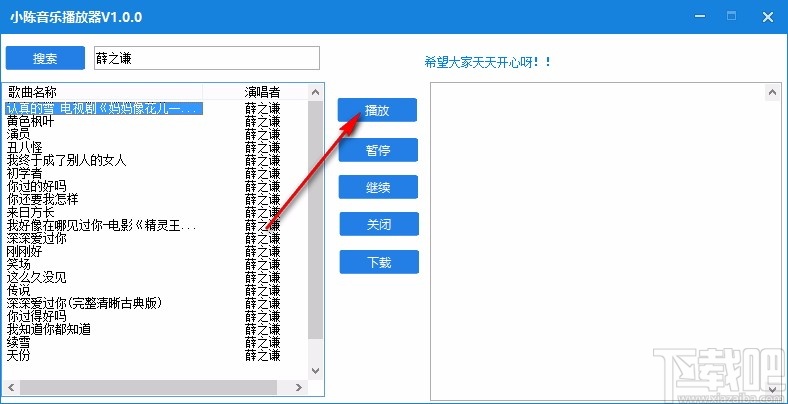This screenshot has width=788, height=404.
Task: Select the song 黄色枫叶
Action: pos(30,122)
